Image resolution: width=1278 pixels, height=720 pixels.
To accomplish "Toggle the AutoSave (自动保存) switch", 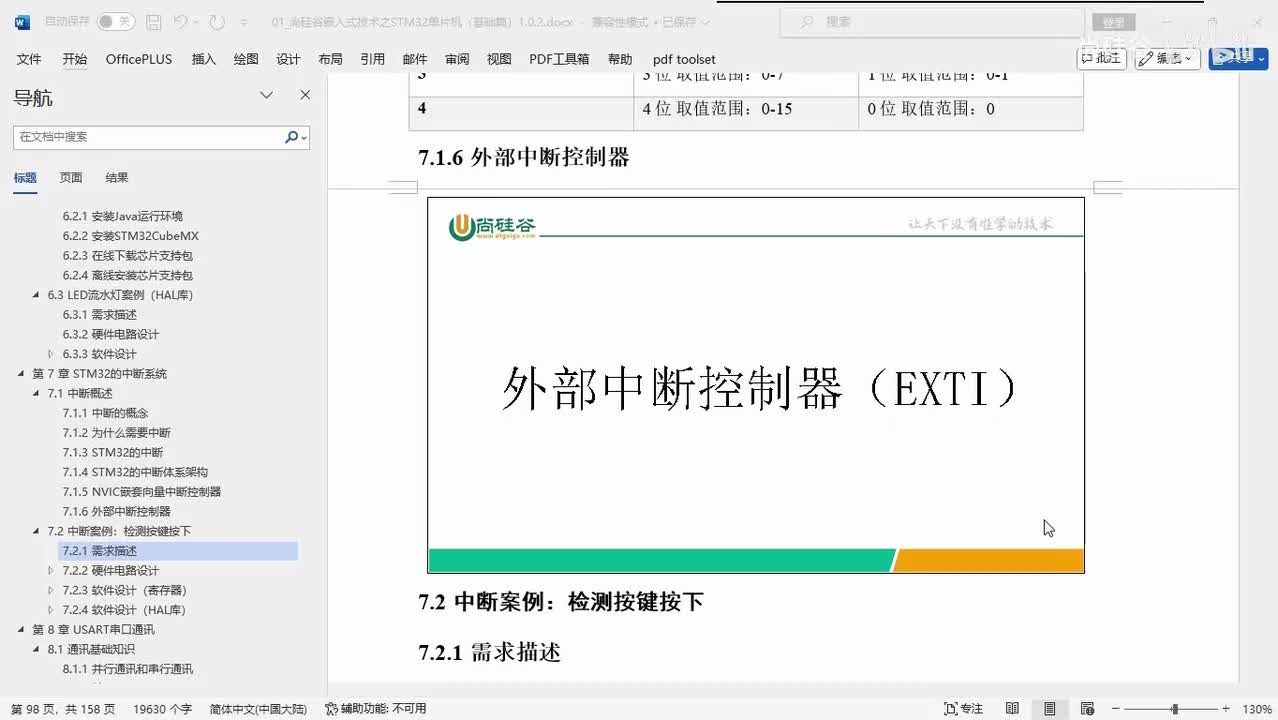I will 115,21.
